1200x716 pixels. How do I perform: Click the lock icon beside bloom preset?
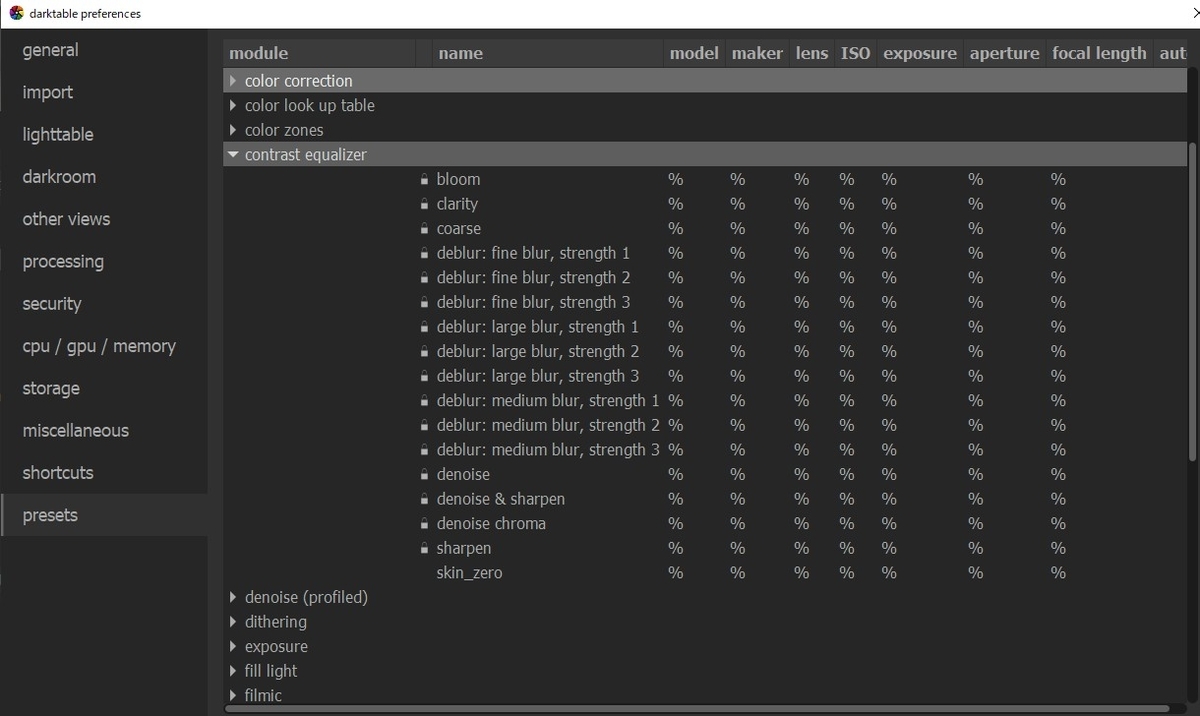(424, 180)
